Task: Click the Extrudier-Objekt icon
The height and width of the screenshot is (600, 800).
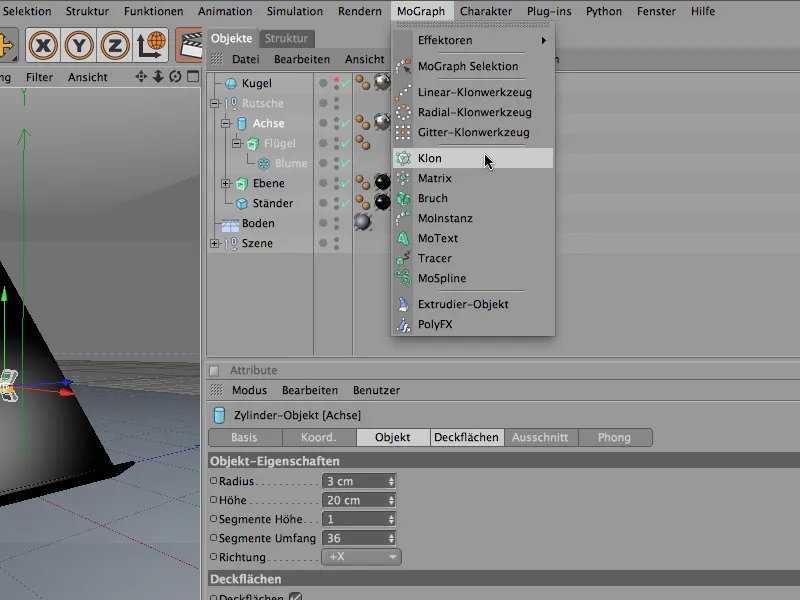Action: tap(402, 304)
